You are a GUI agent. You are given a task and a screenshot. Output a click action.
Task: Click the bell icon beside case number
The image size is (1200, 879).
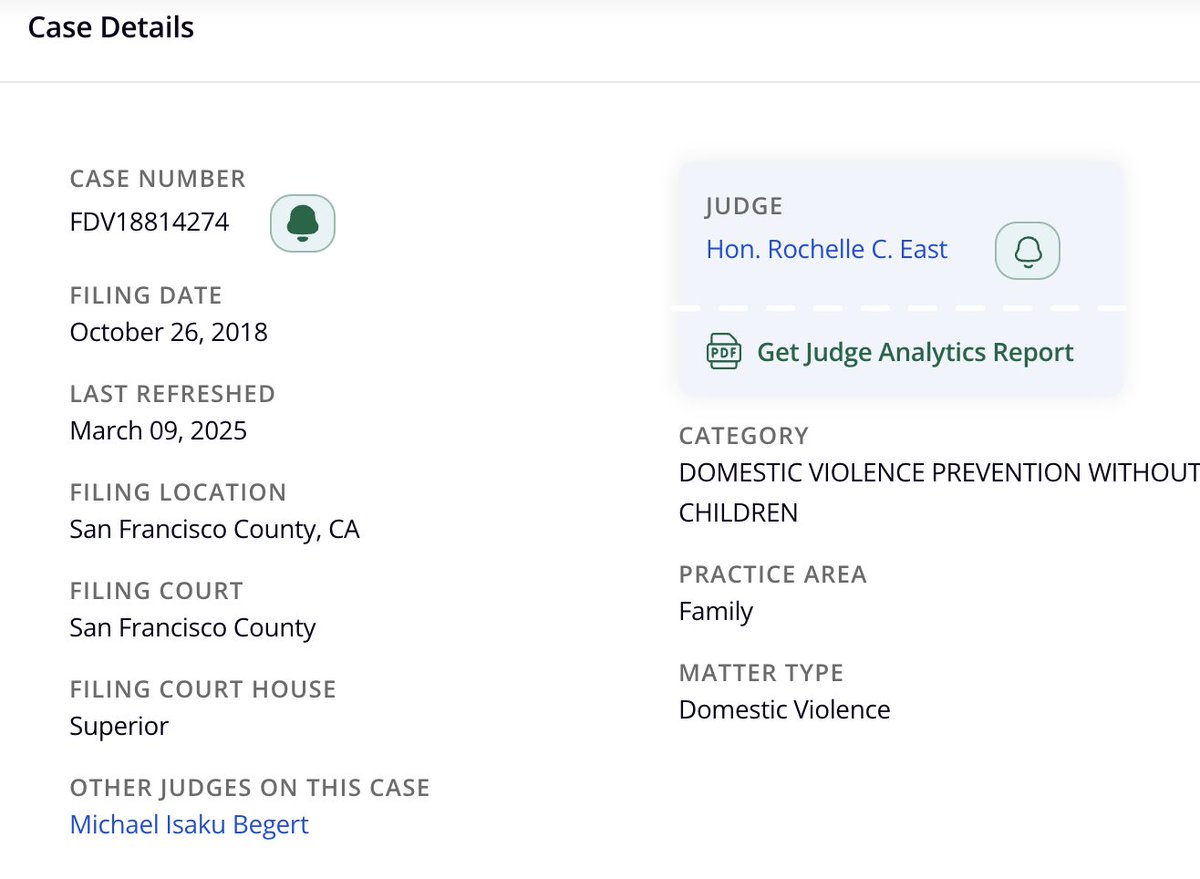pos(302,223)
